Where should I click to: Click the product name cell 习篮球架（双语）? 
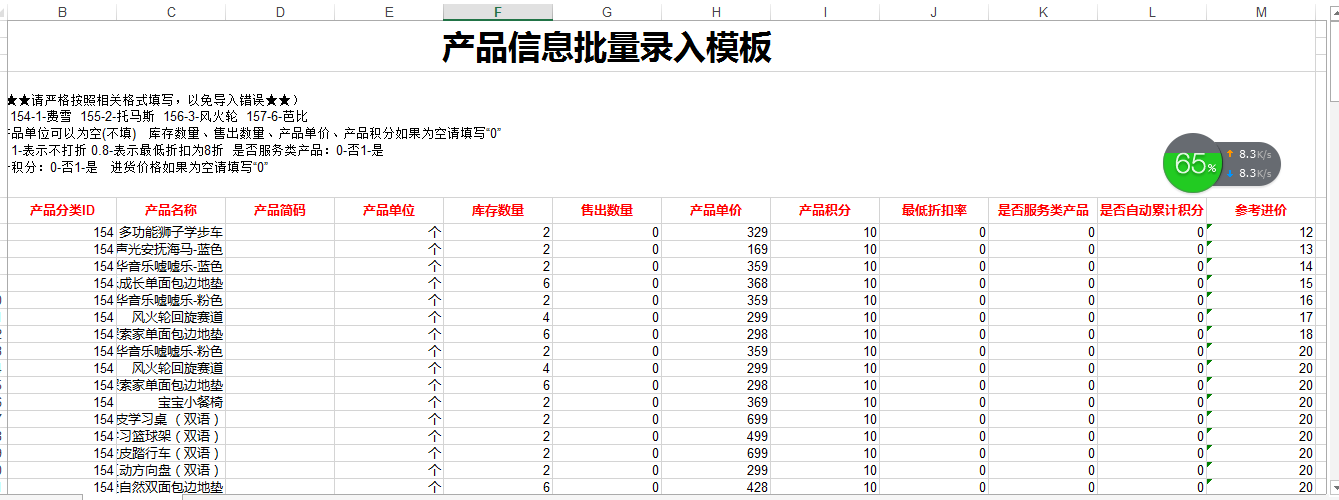click(x=171, y=436)
